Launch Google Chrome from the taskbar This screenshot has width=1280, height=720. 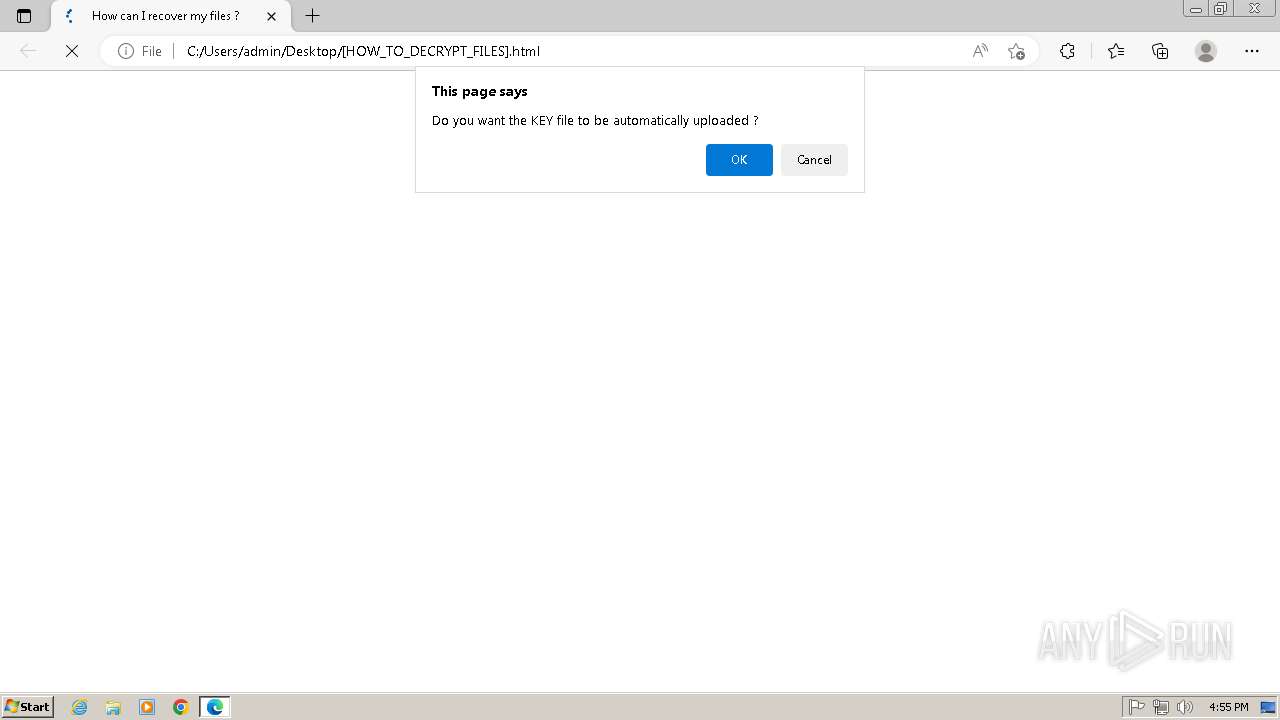pos(181,707)
